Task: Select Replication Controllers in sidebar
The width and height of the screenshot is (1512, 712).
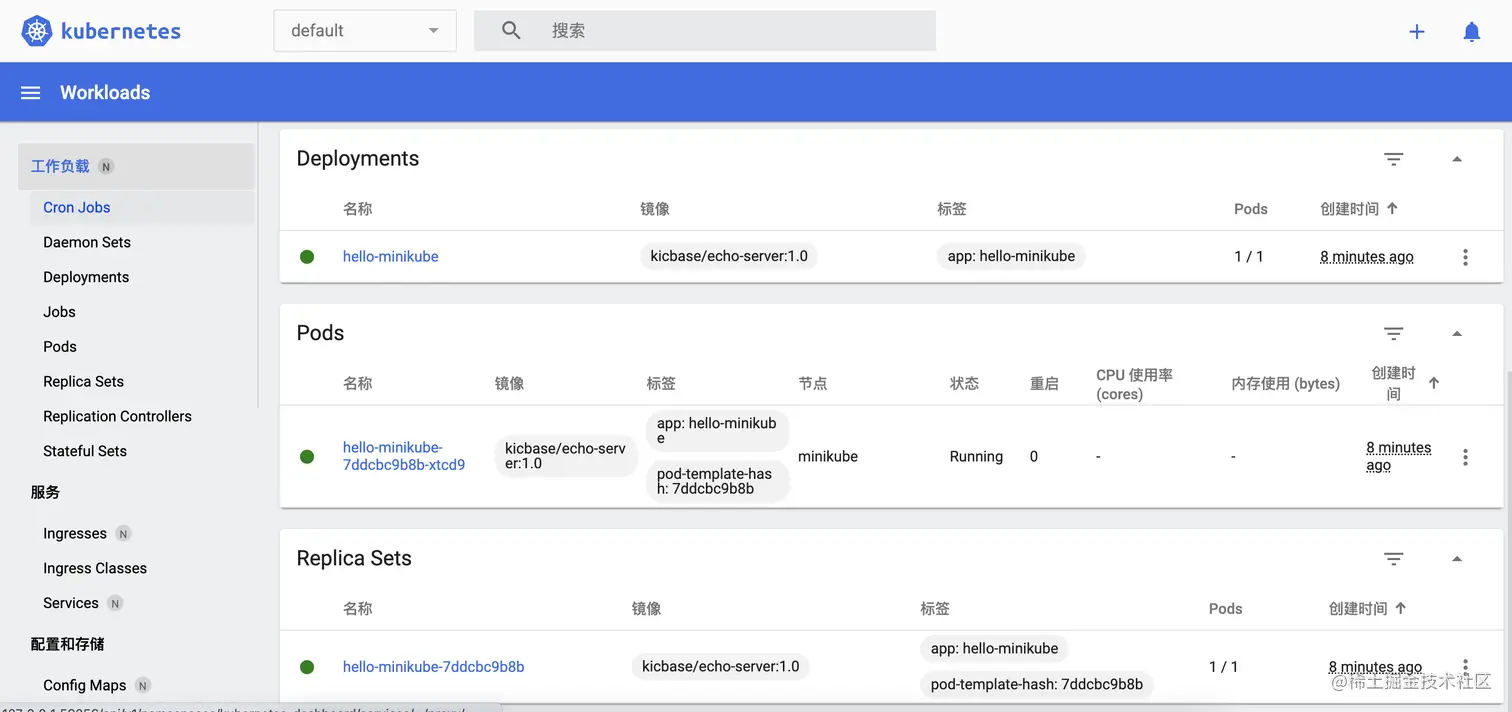Action: tap(117, 416)
